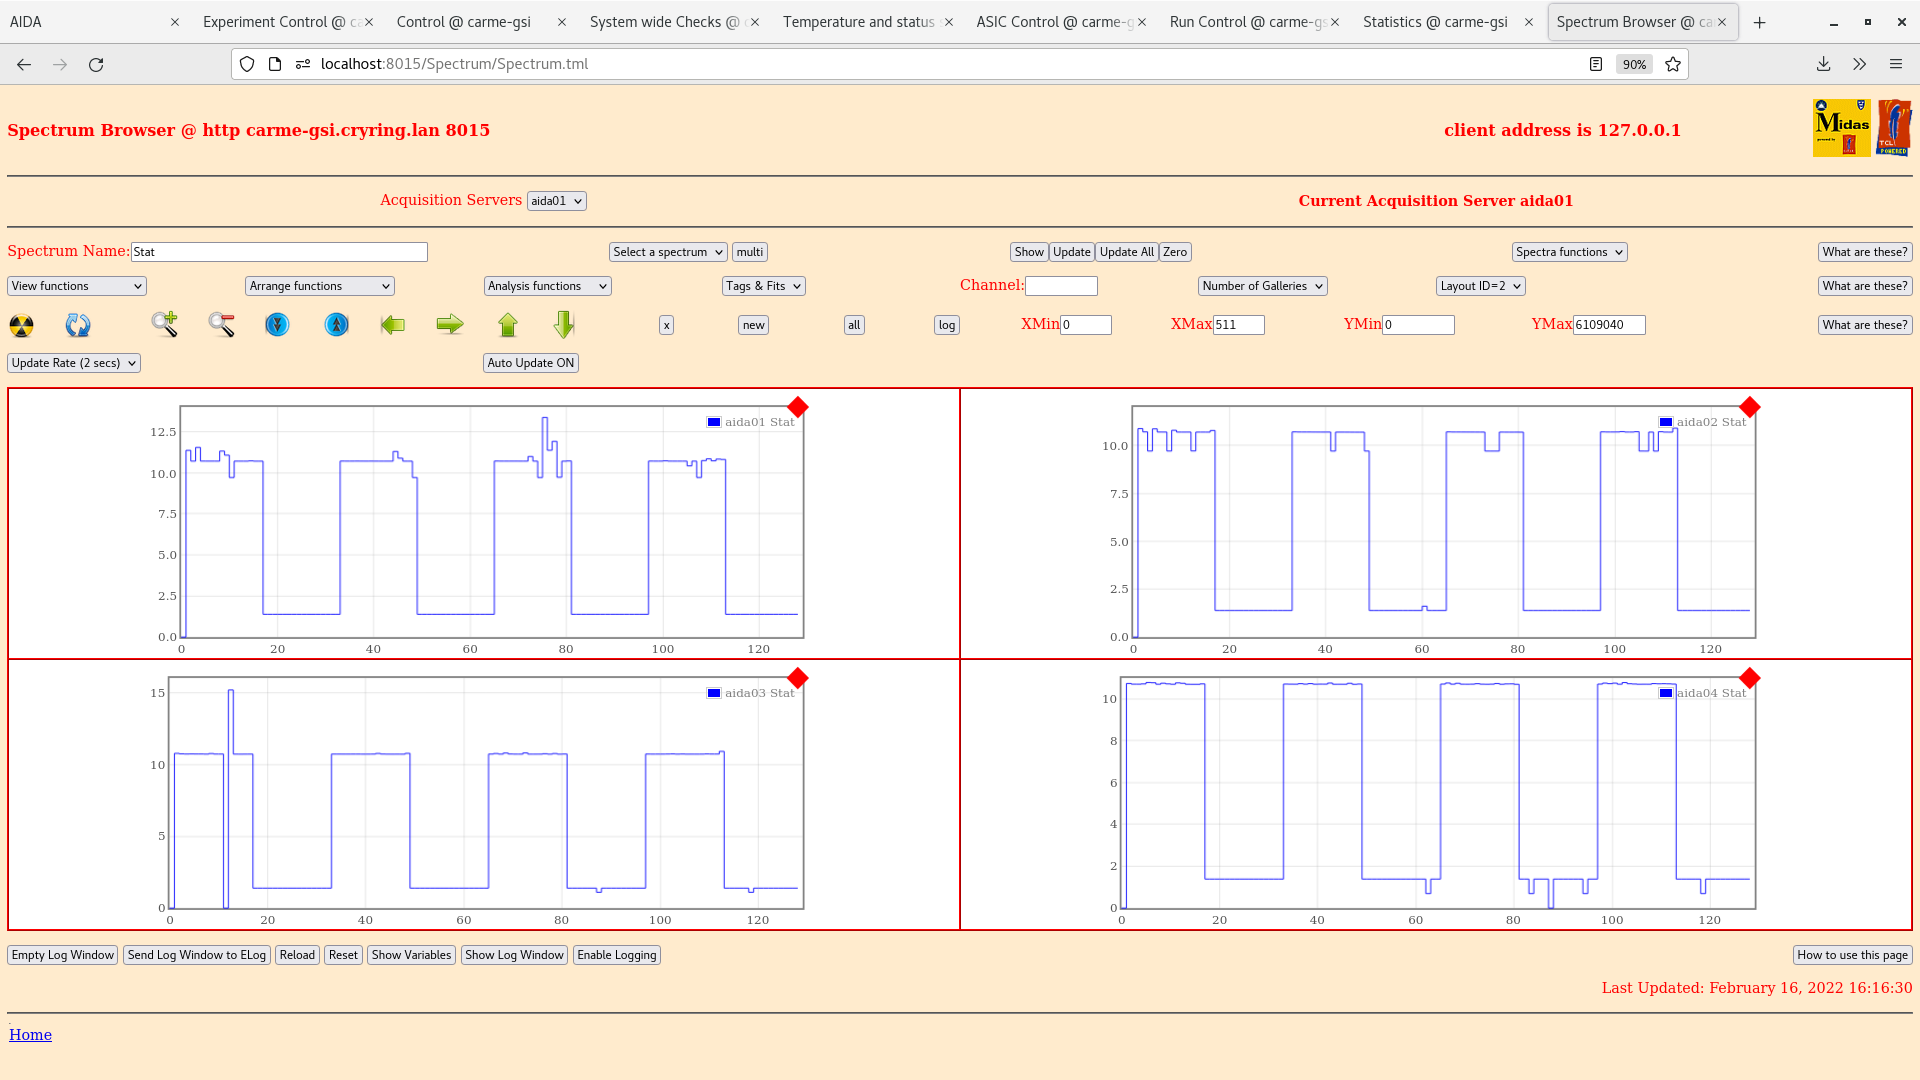Click the new button
The width and height of the screenshot is (1920, 1080).
point(753,325)
